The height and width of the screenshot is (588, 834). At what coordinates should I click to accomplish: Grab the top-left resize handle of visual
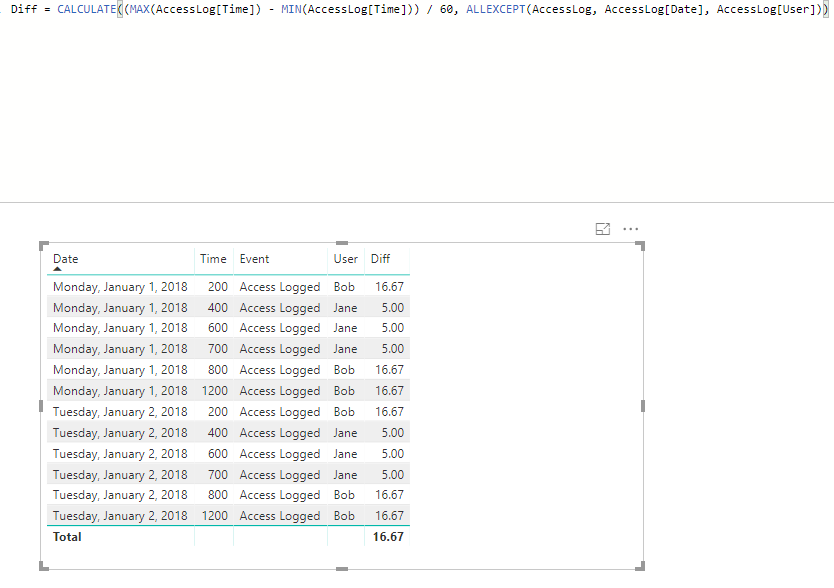click(44, 246)
